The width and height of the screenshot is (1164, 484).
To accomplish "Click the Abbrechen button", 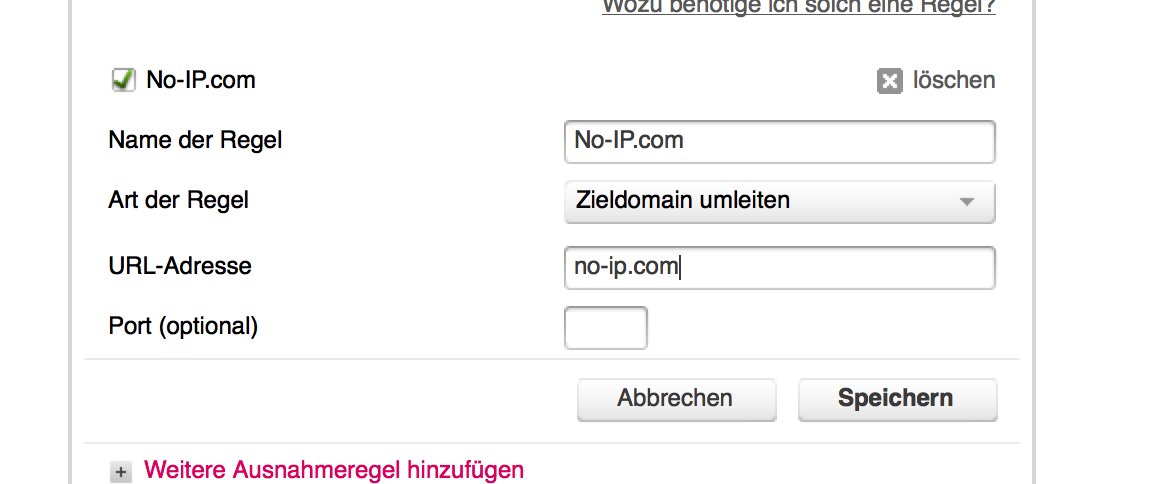I will point(676,399).
